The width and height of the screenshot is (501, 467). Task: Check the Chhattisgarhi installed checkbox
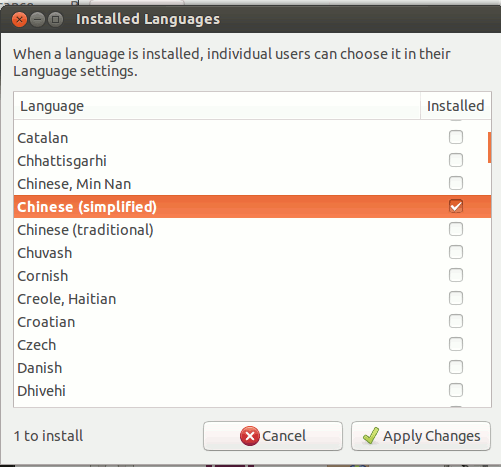click(x=456, y=160)
